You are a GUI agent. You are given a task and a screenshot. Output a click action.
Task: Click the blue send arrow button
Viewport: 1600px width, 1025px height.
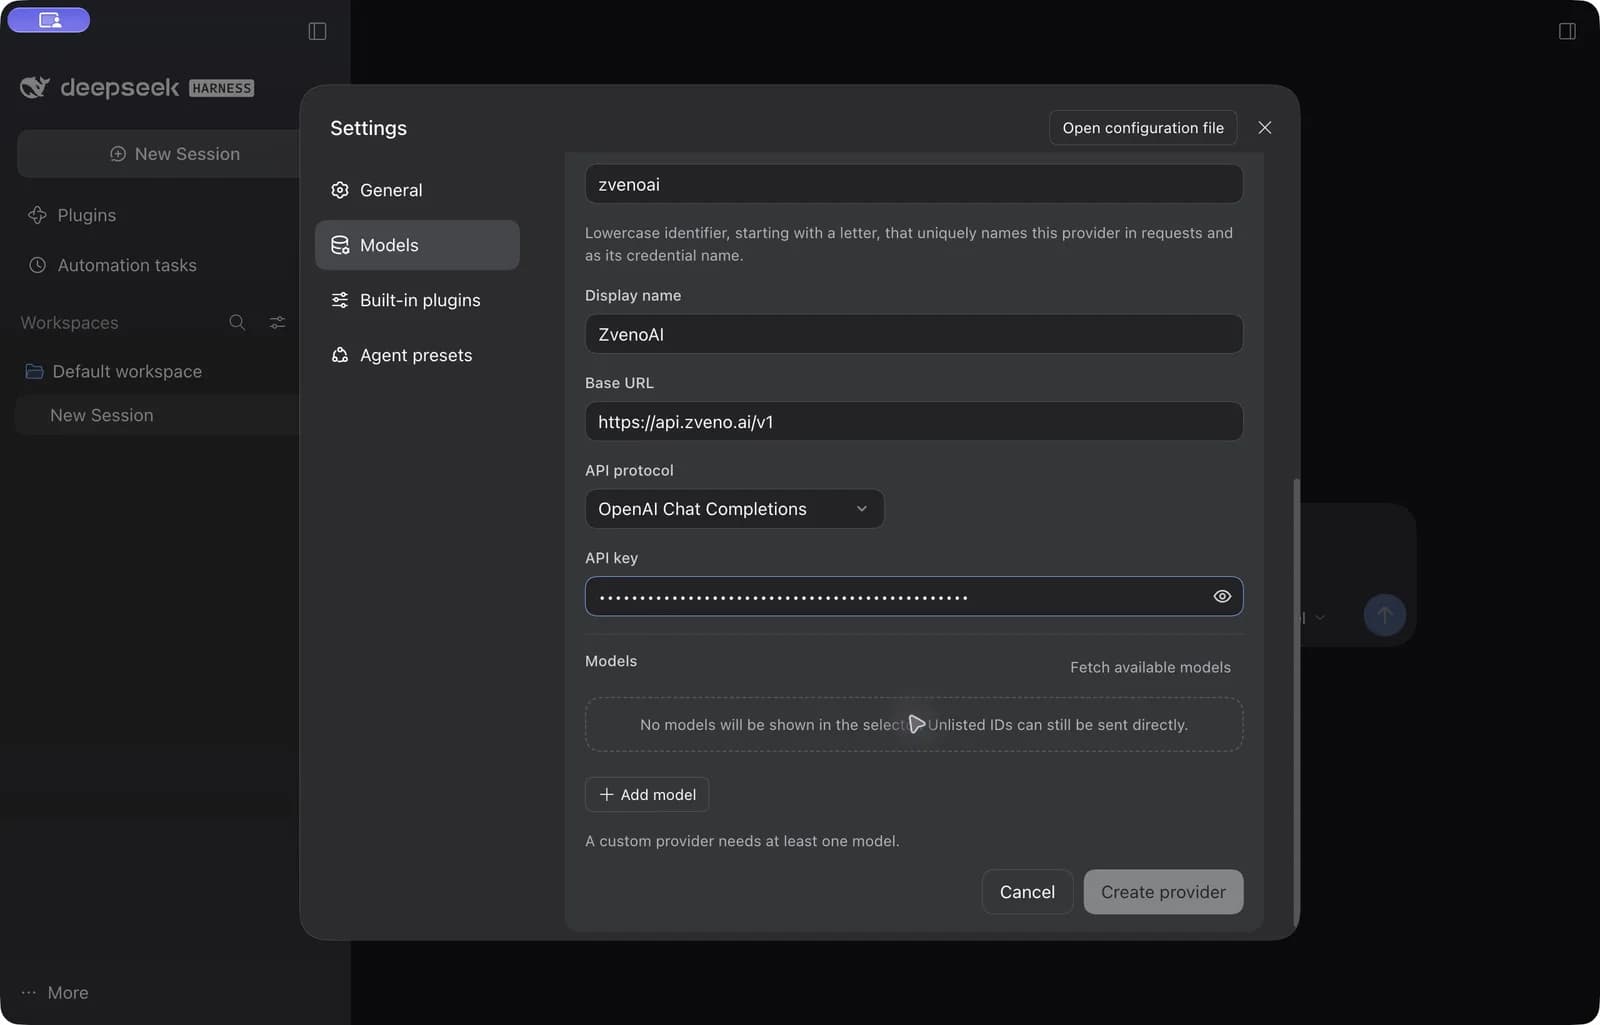(1384, 615)
